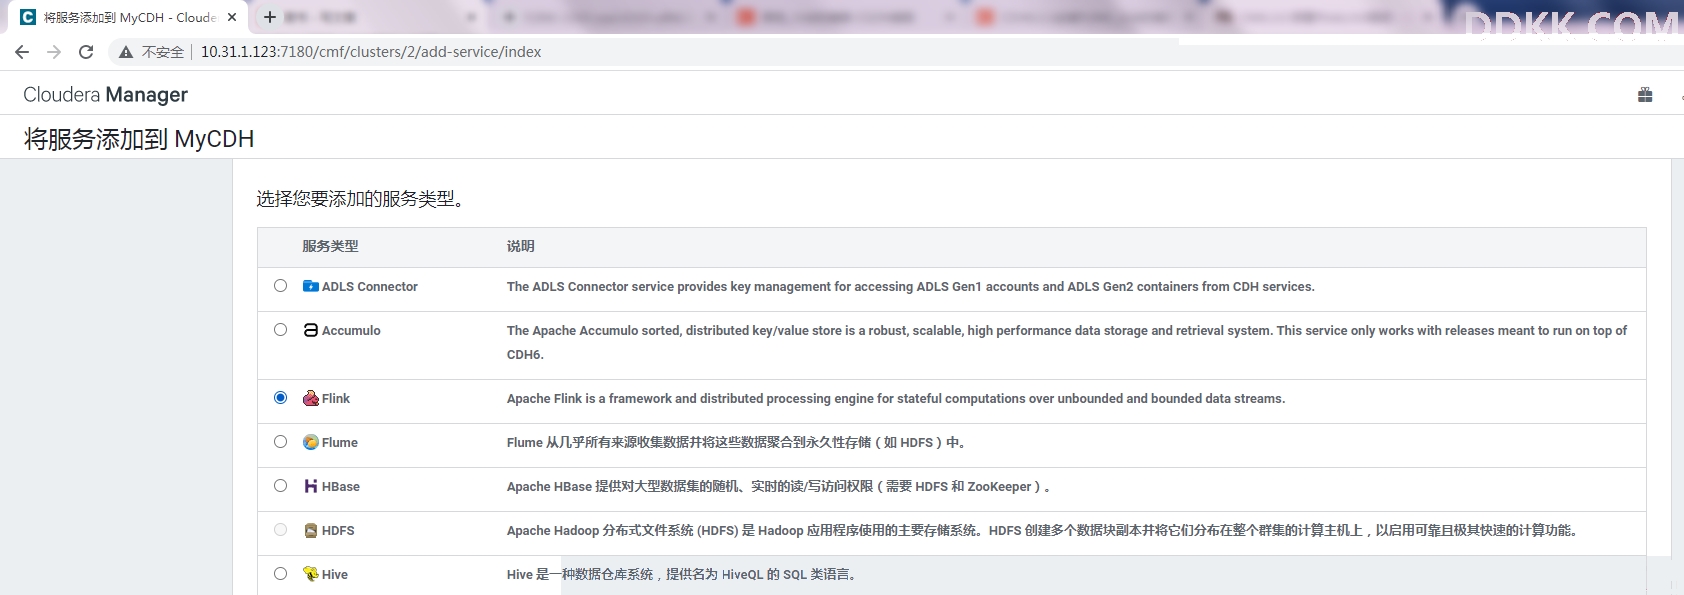
Task: Focus the address bar showing 10.31.1.123:7180
Action: (x=371, y=52)
